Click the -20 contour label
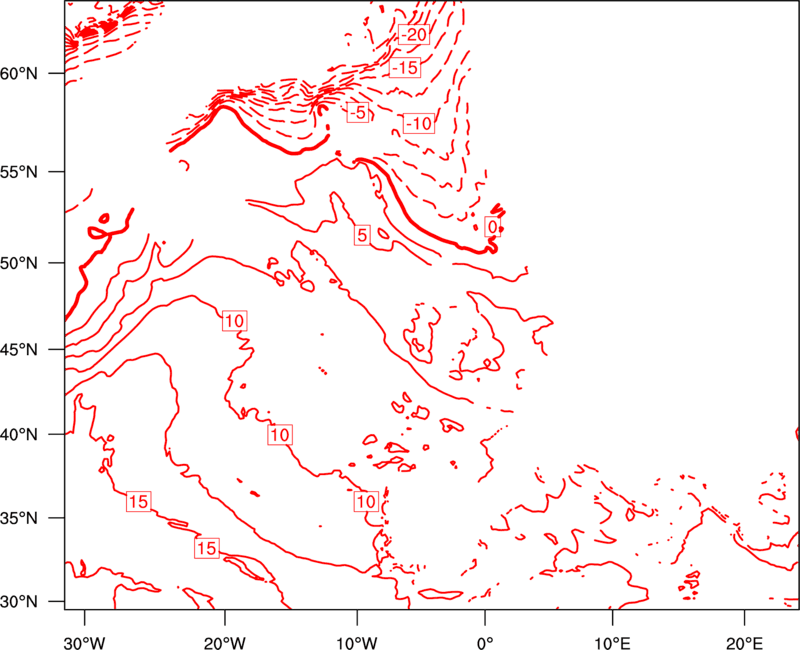This screenshot has height=650, width=800. (413, 35)
